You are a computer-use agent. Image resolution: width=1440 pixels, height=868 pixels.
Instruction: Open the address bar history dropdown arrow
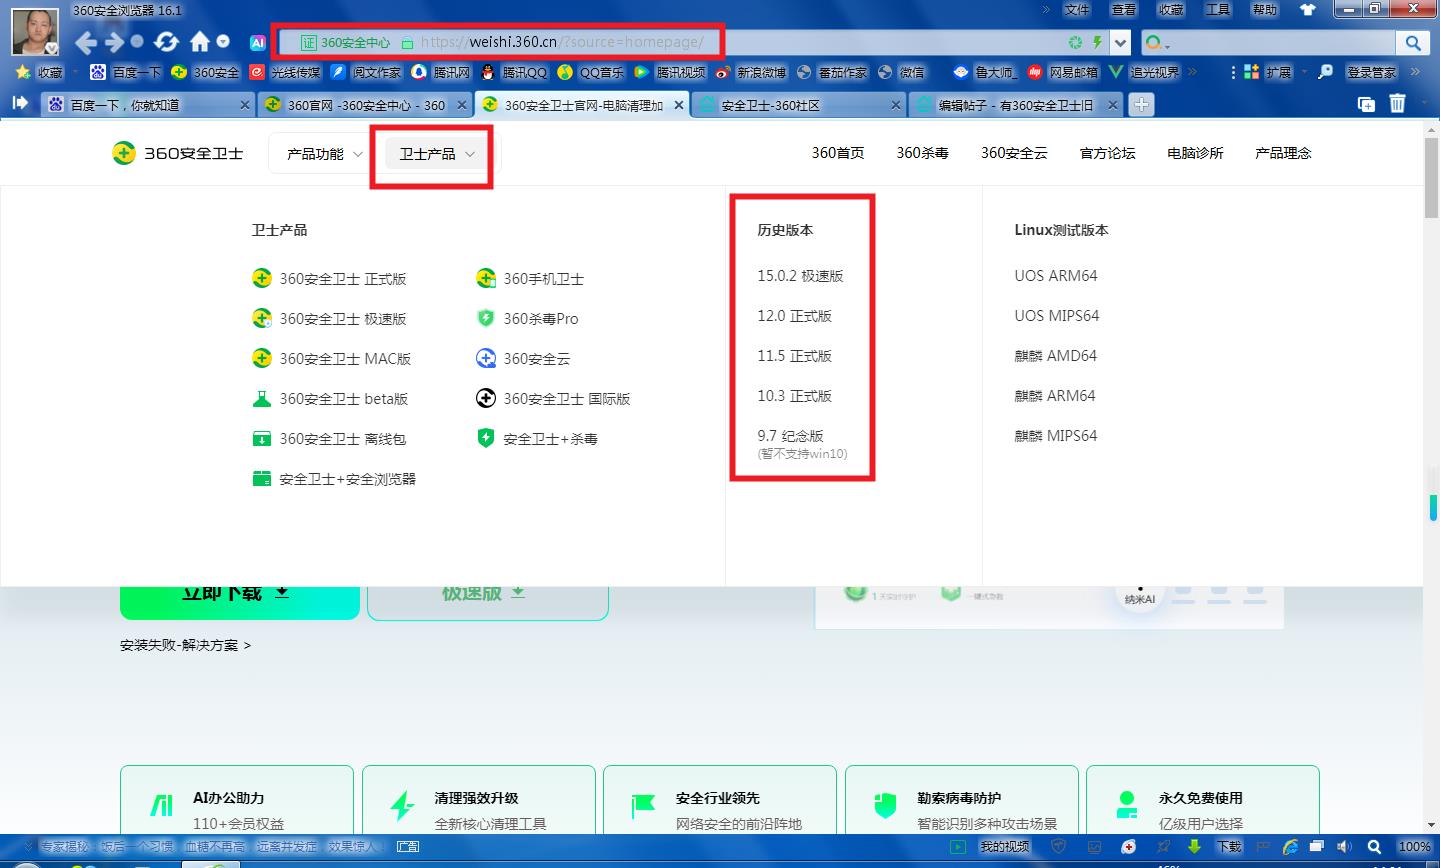click(1121, 43)
